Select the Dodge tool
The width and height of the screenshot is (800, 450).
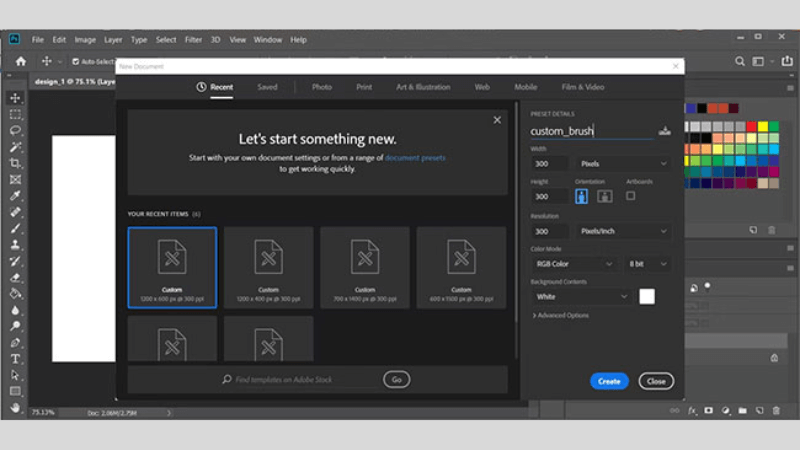[15, 326]
